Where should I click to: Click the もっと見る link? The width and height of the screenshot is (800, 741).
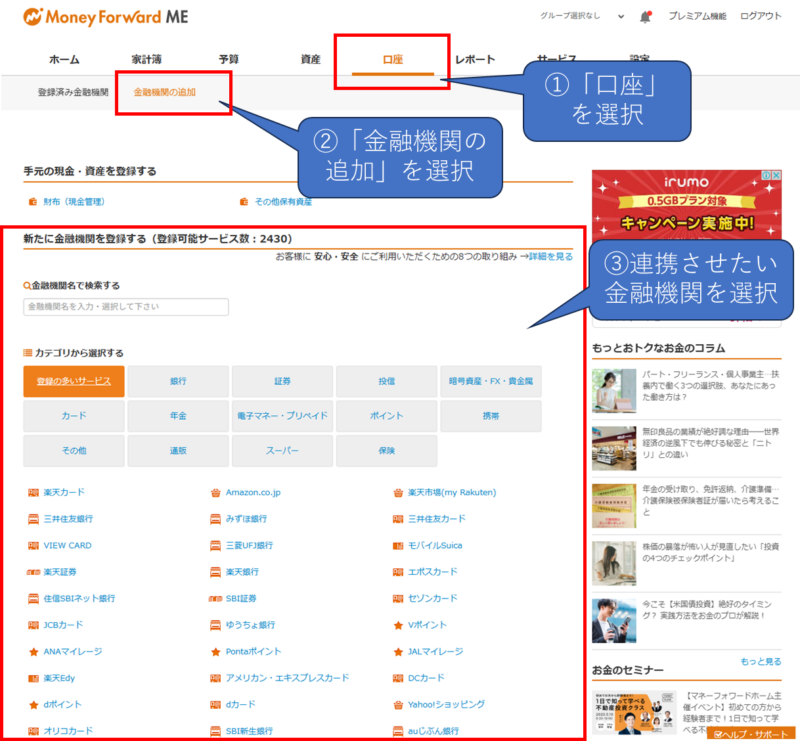(761, 662)
